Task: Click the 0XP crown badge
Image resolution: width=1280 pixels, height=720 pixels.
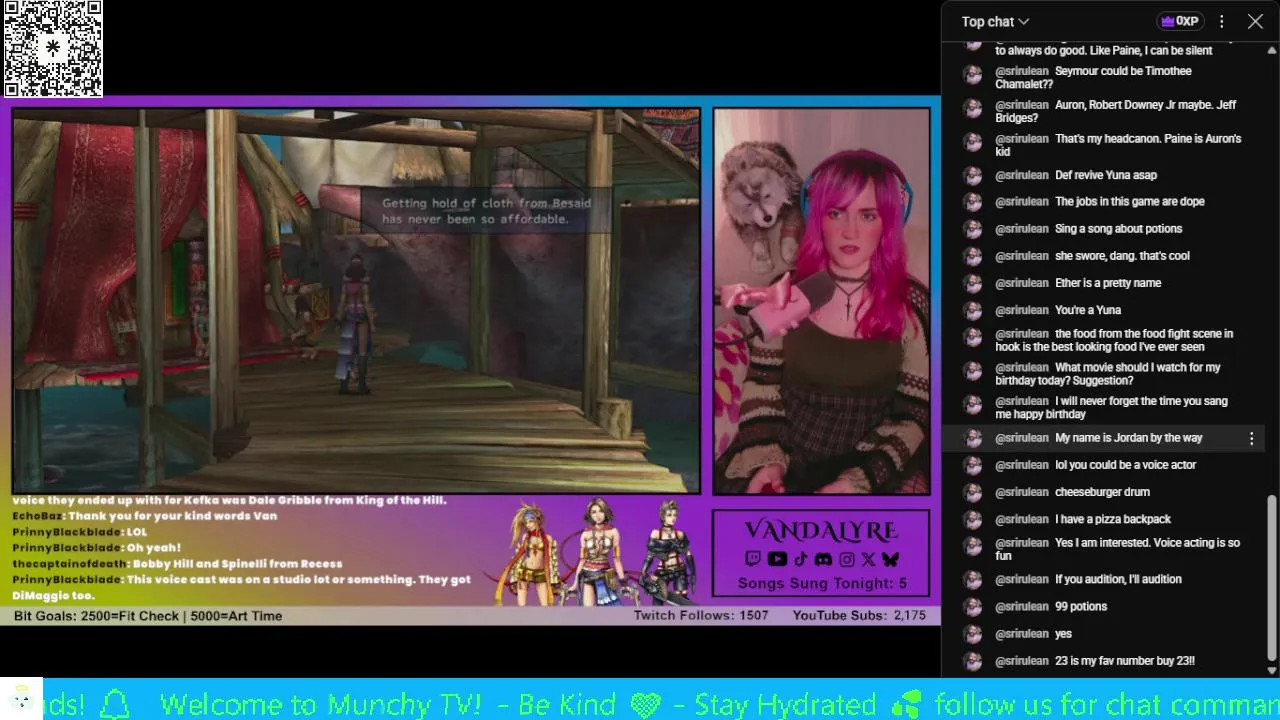Action: [1179, 21]
